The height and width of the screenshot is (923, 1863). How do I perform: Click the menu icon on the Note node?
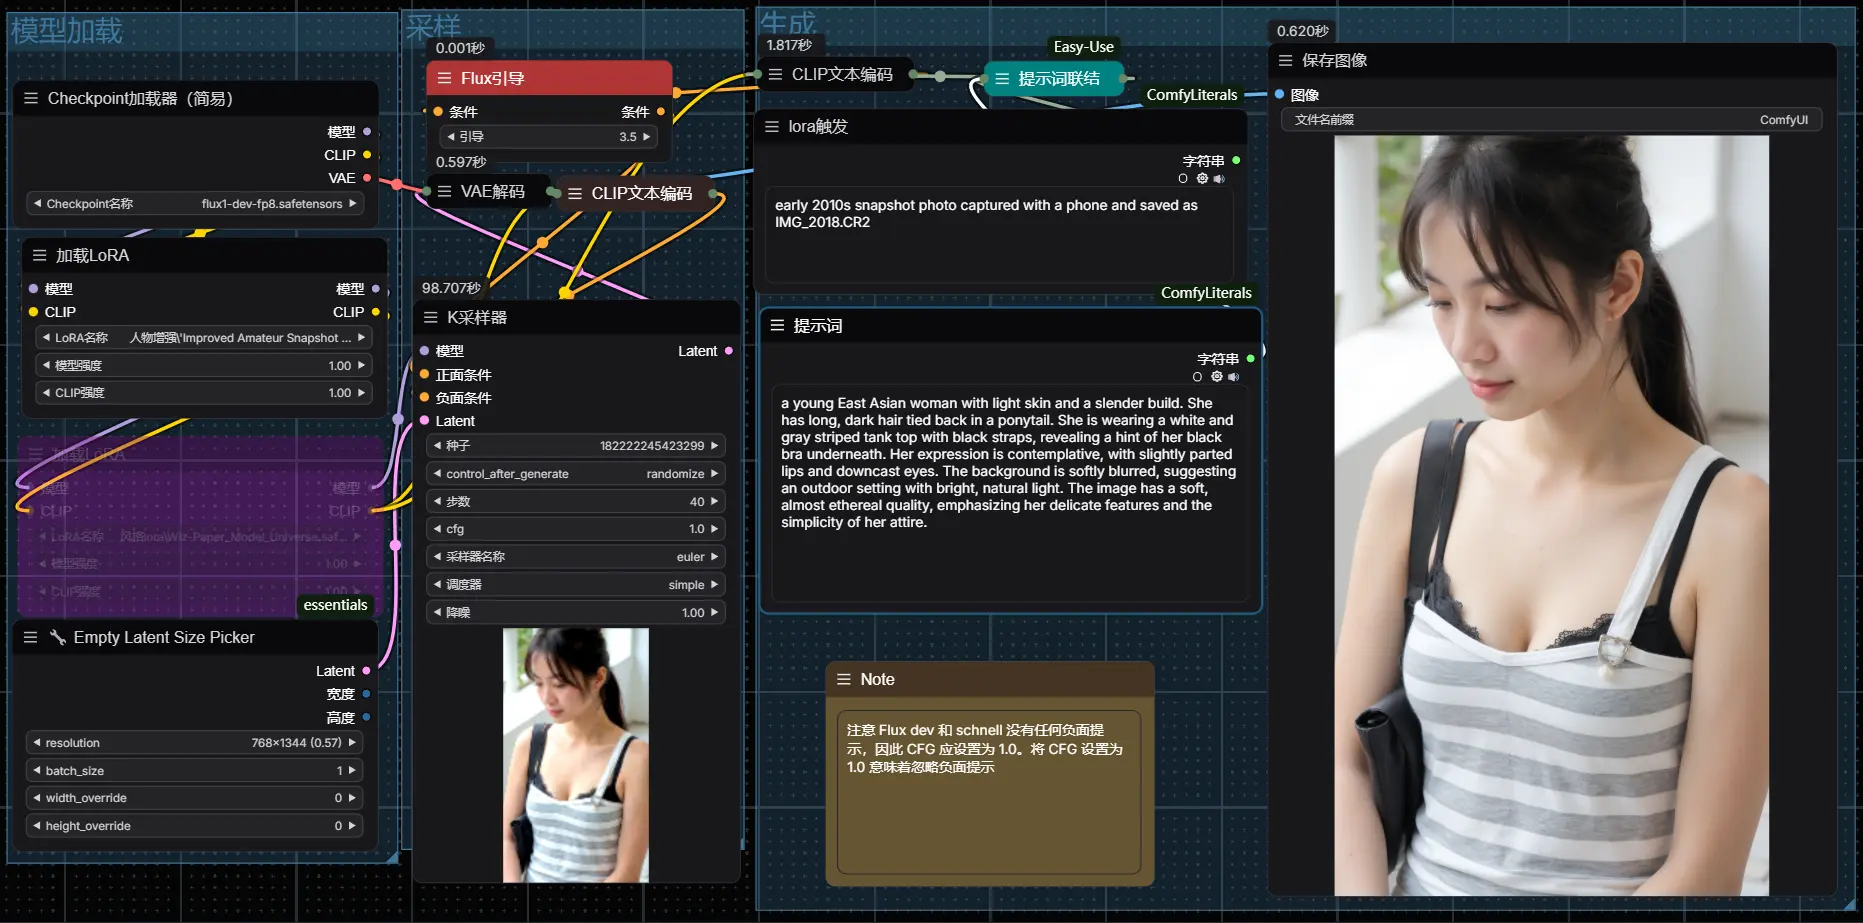[844, 679]
